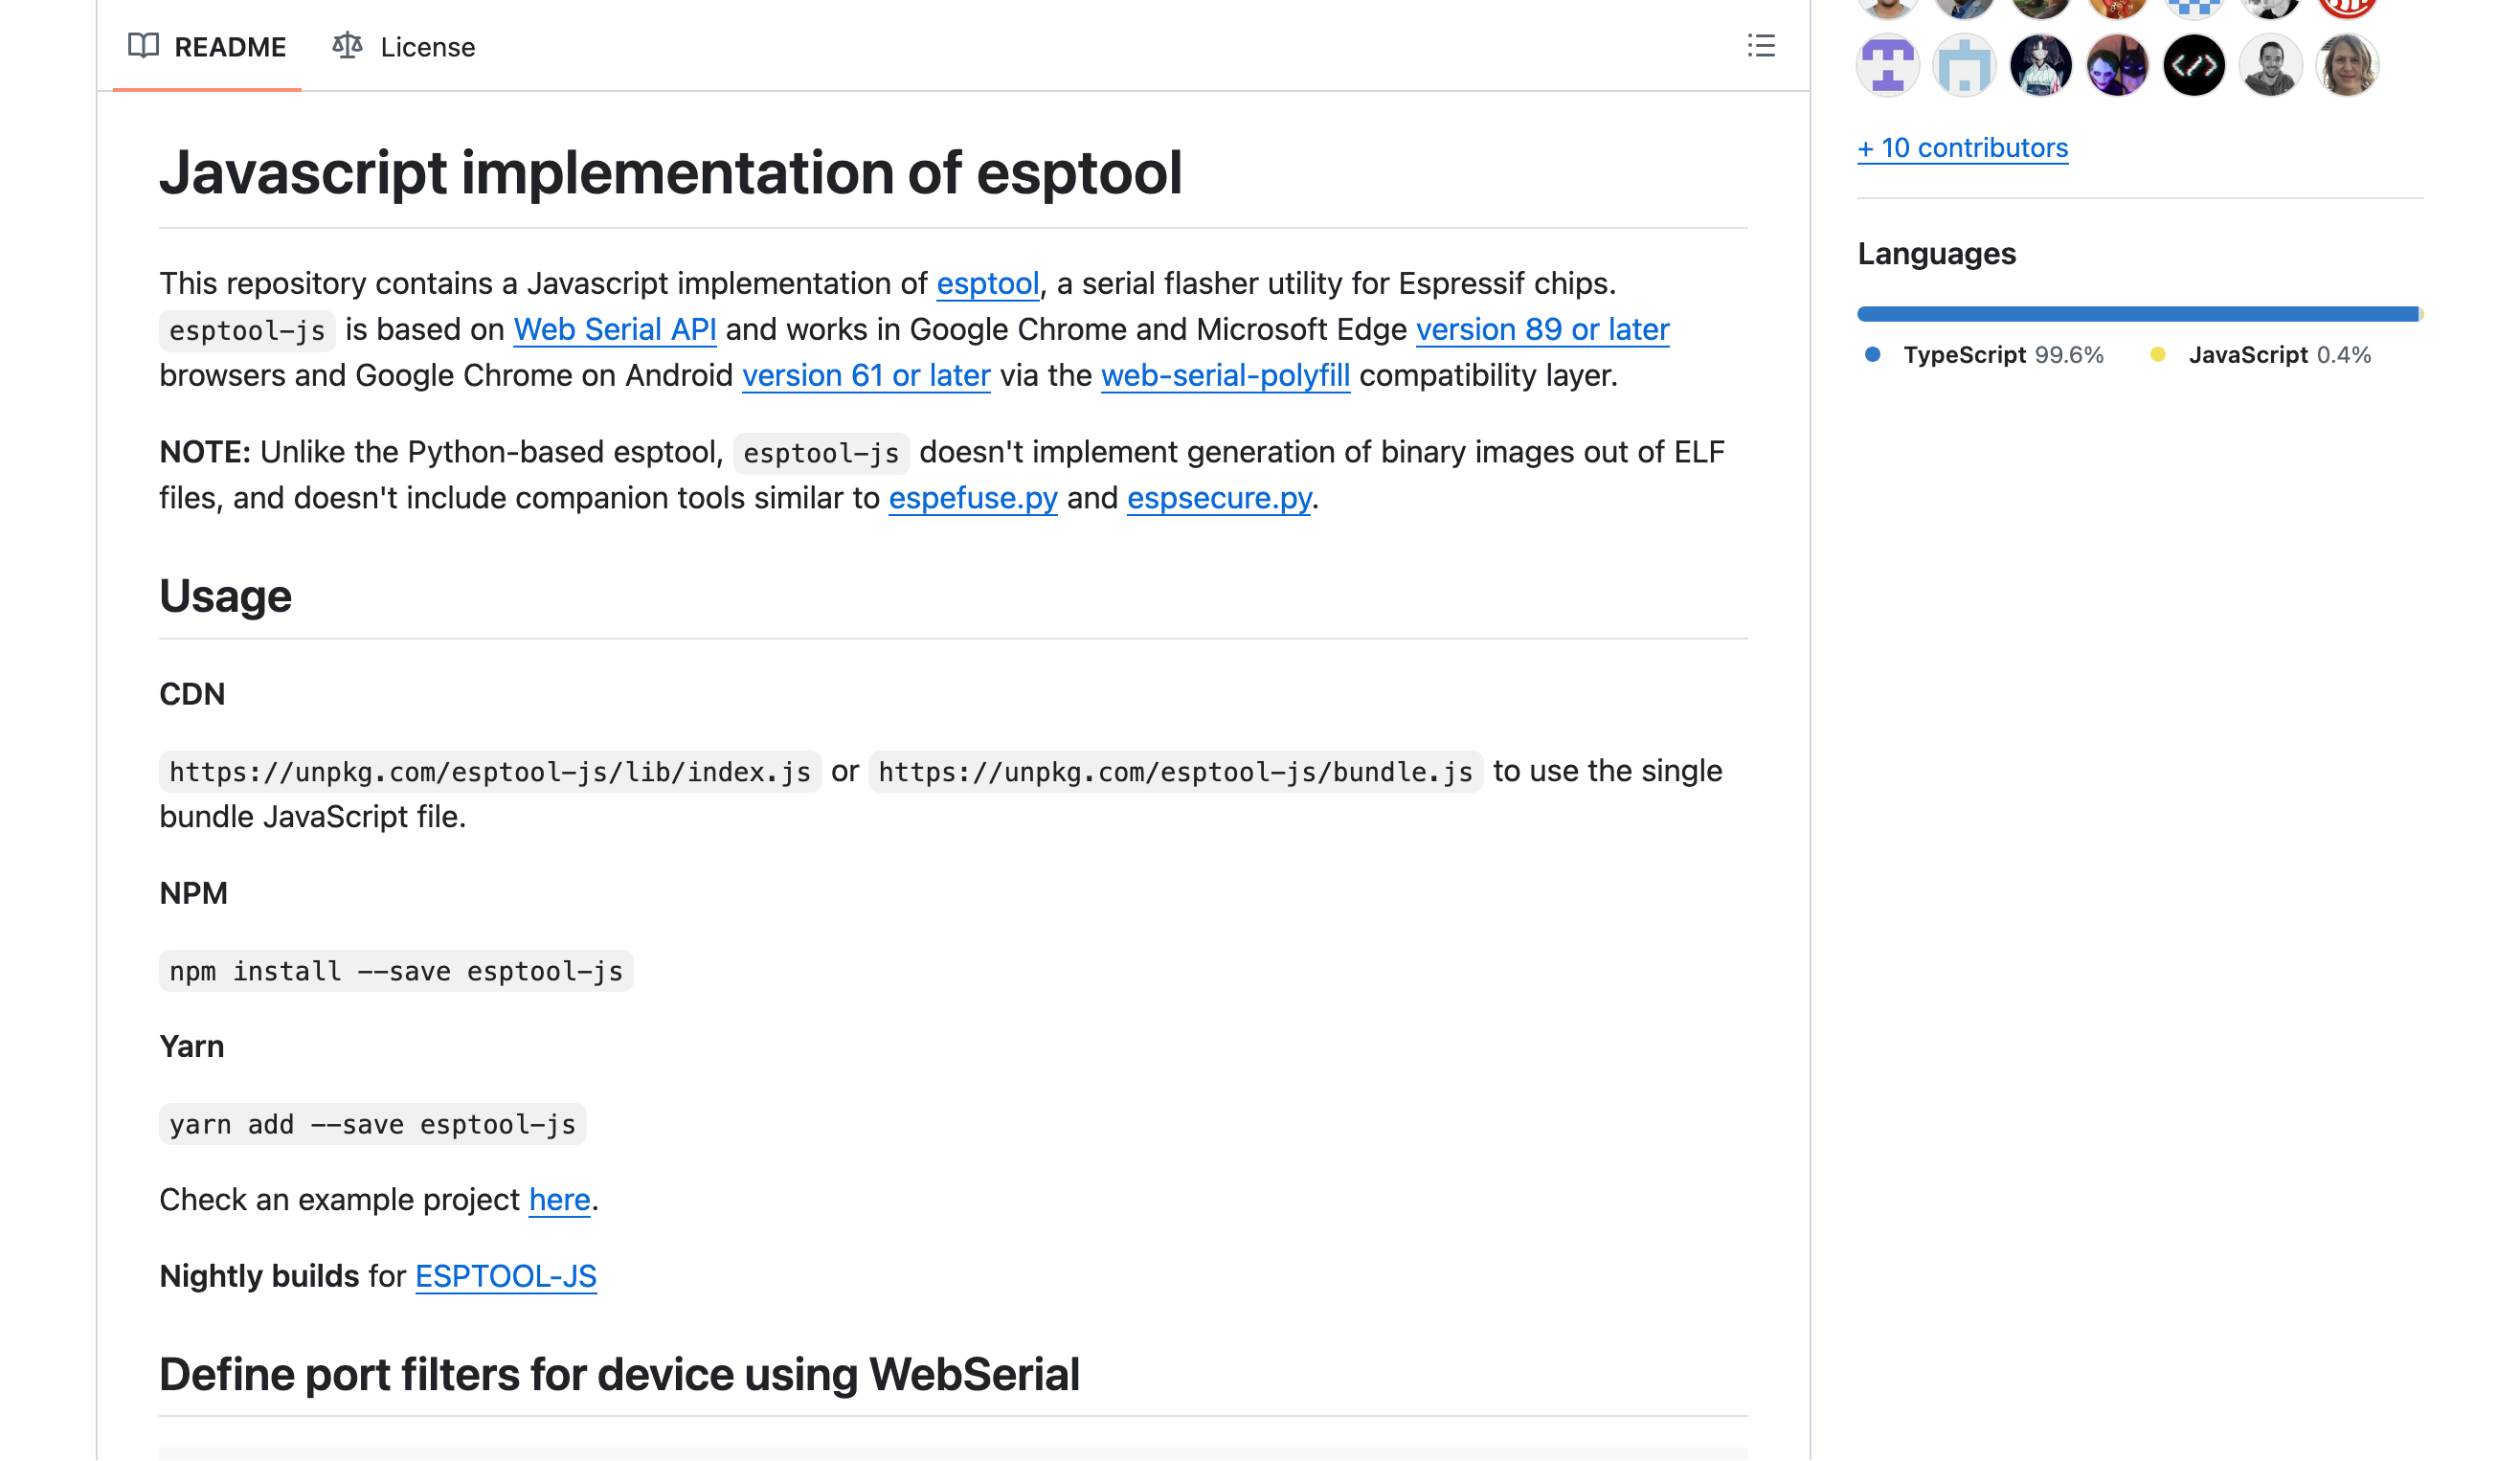Click the TypeScript blue language dot
Image resolution: width=2520 pixels, height=1461 pixels.
(1873, 355)
